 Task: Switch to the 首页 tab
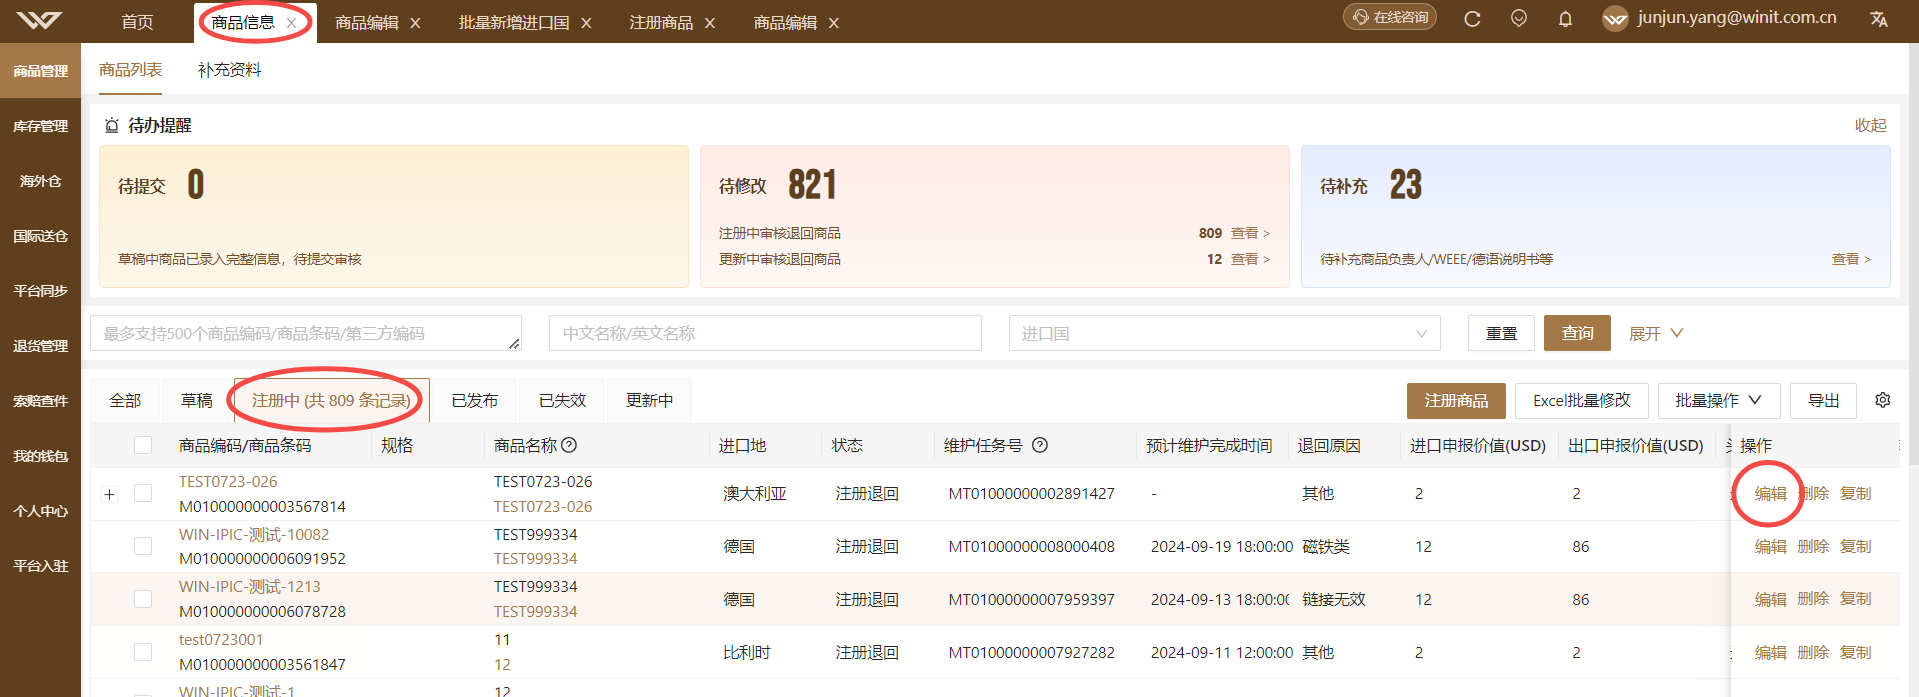coord(137,22)
